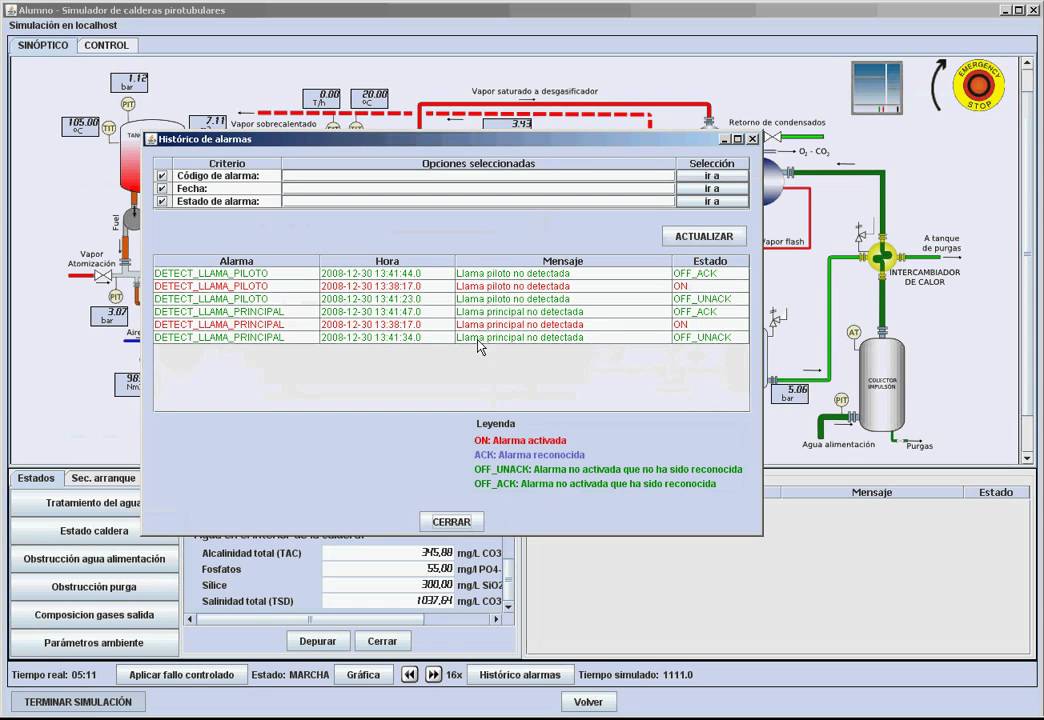Open the Sec. arranque tab

(103, 478)
